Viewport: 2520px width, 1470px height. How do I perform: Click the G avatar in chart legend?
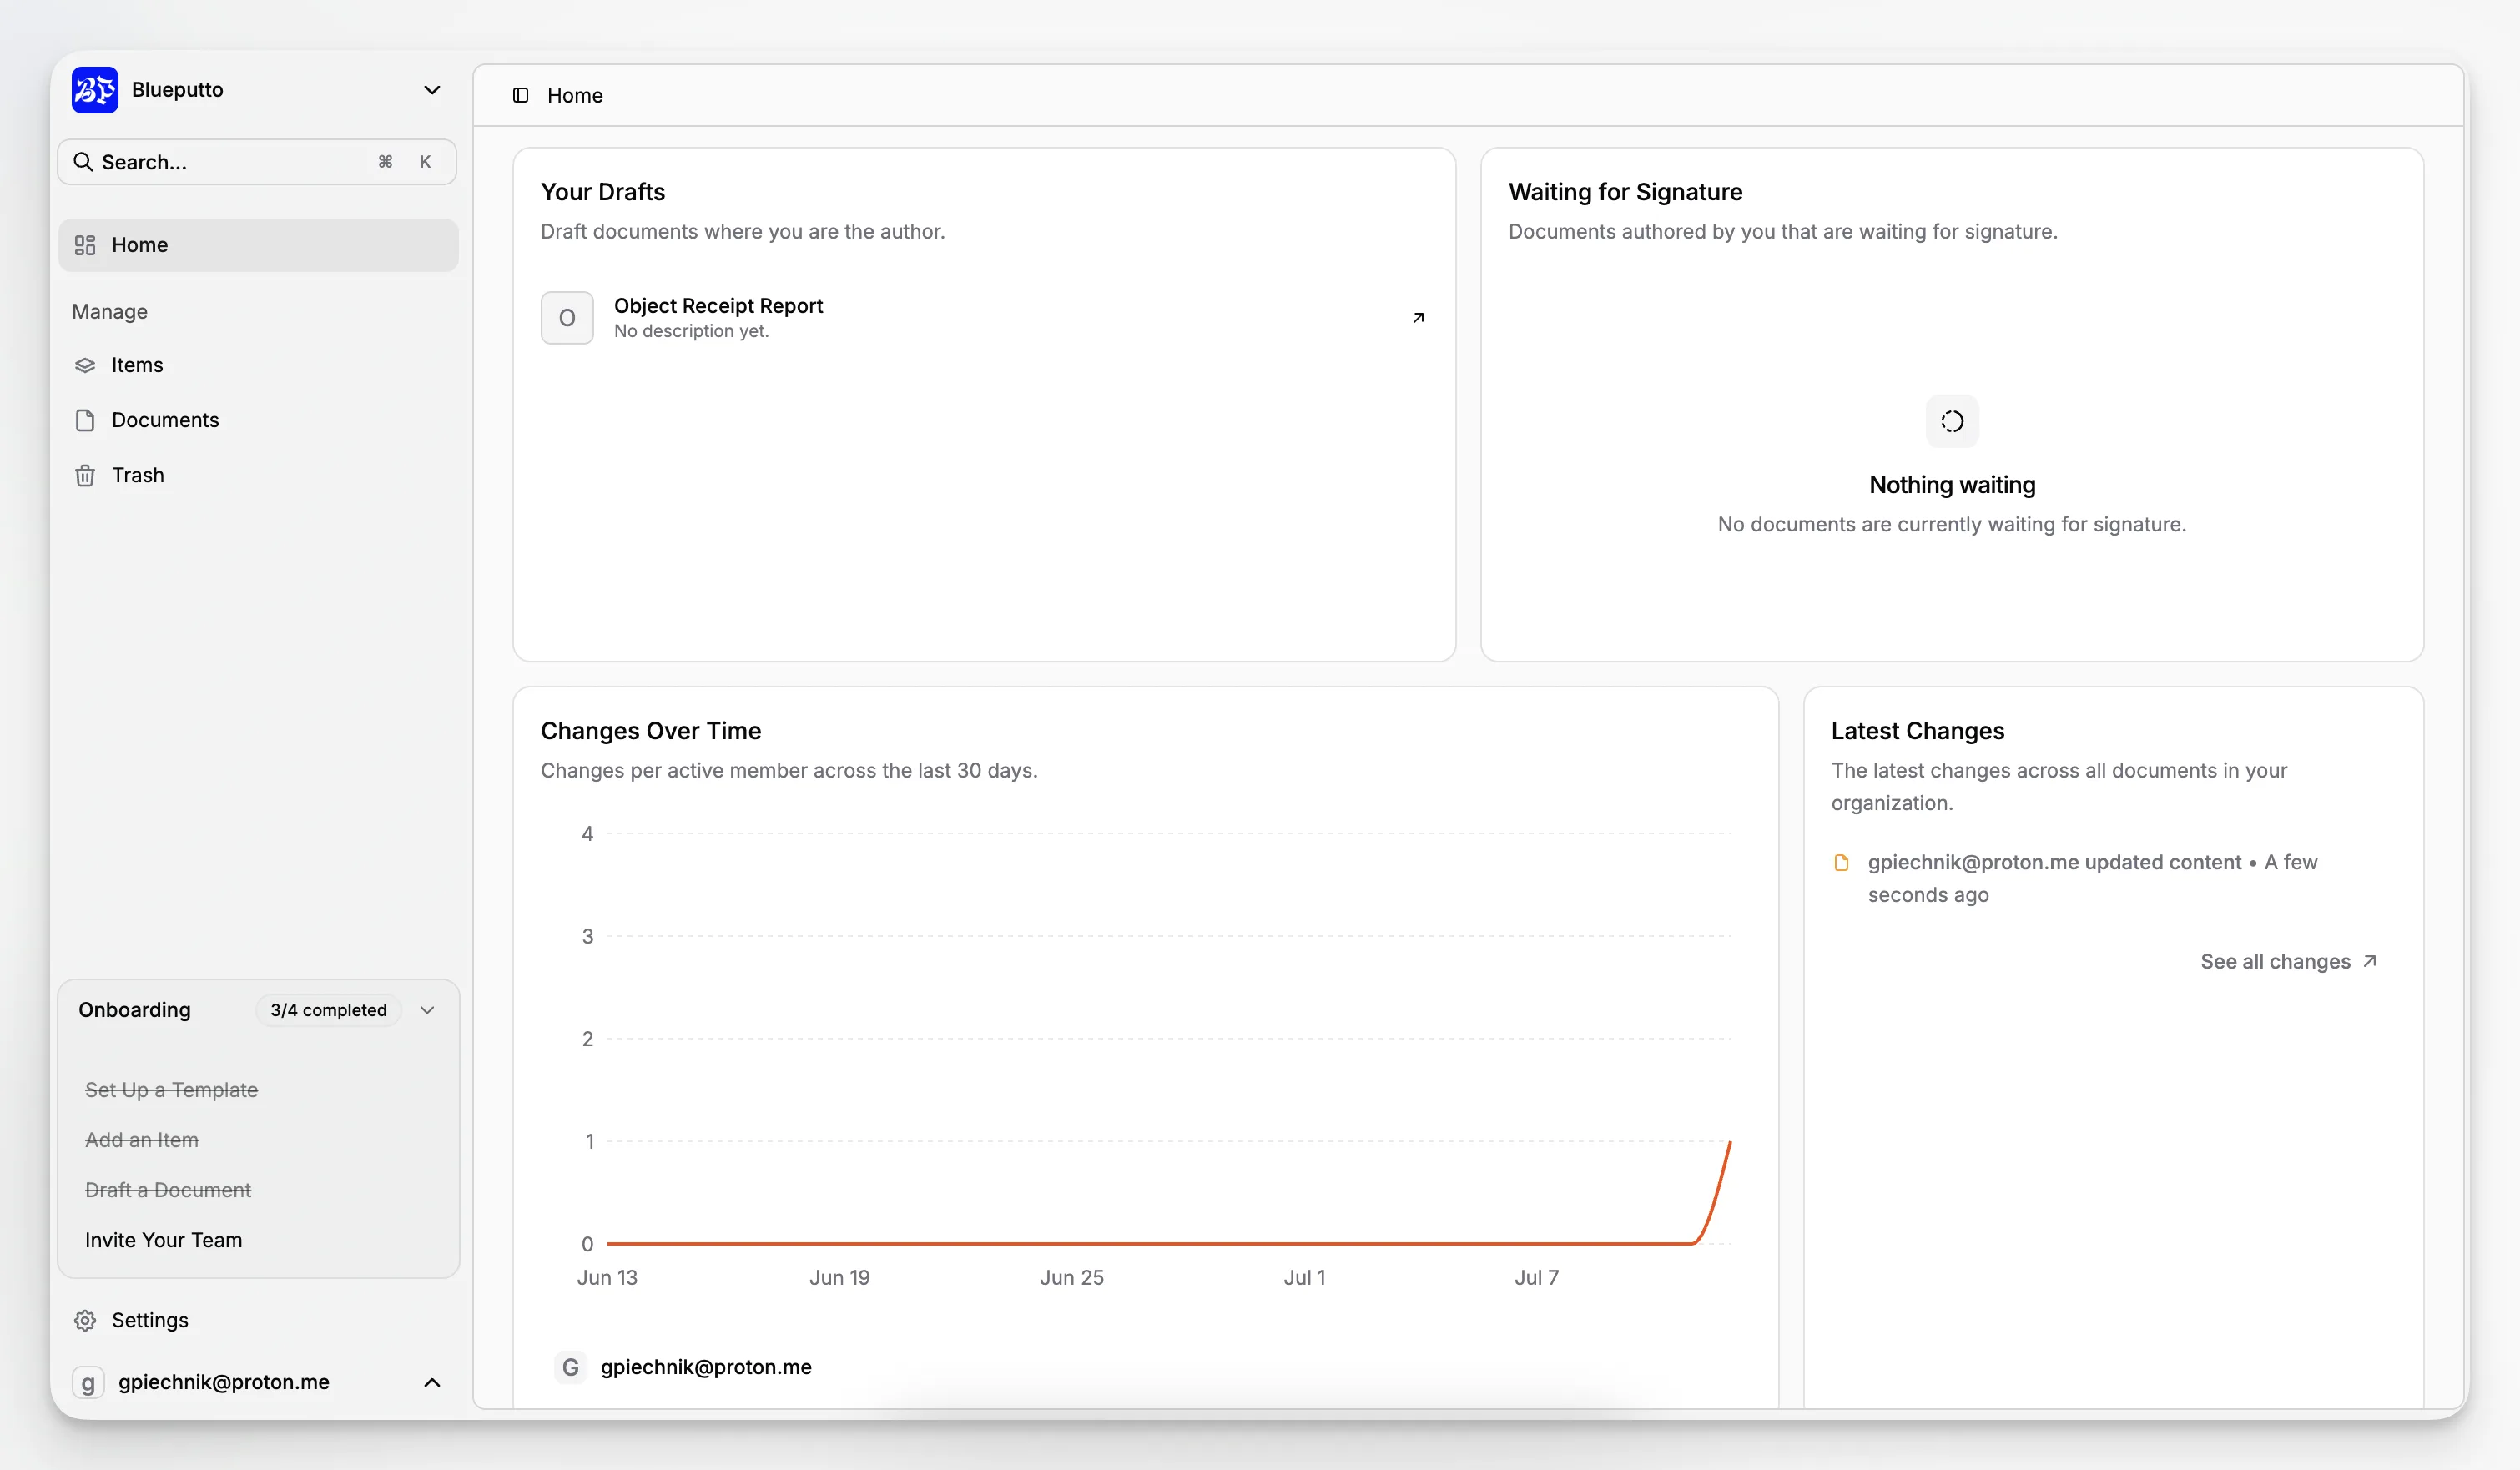(x=570, y=1367)
